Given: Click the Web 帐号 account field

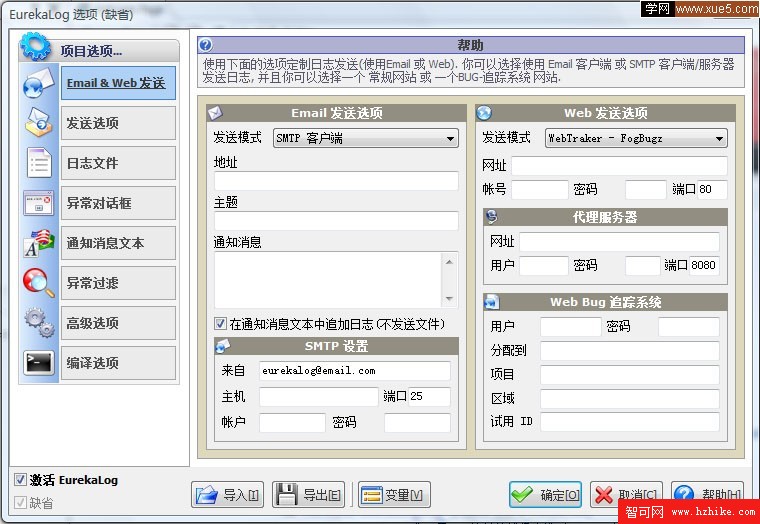Looking at the screenshot, I should click(x=540, y=190).
